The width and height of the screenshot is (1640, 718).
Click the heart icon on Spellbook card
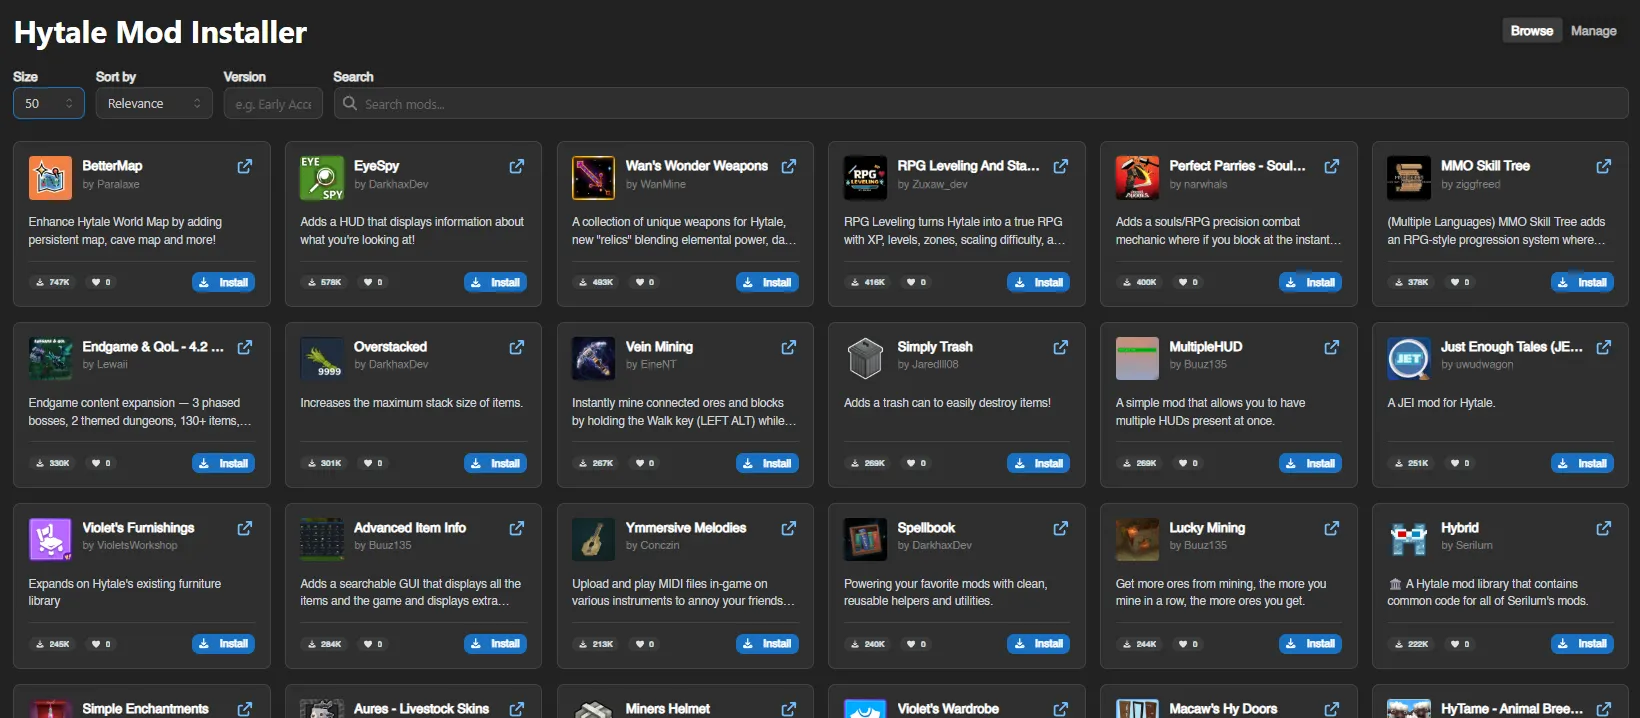(x=911, y=645)
